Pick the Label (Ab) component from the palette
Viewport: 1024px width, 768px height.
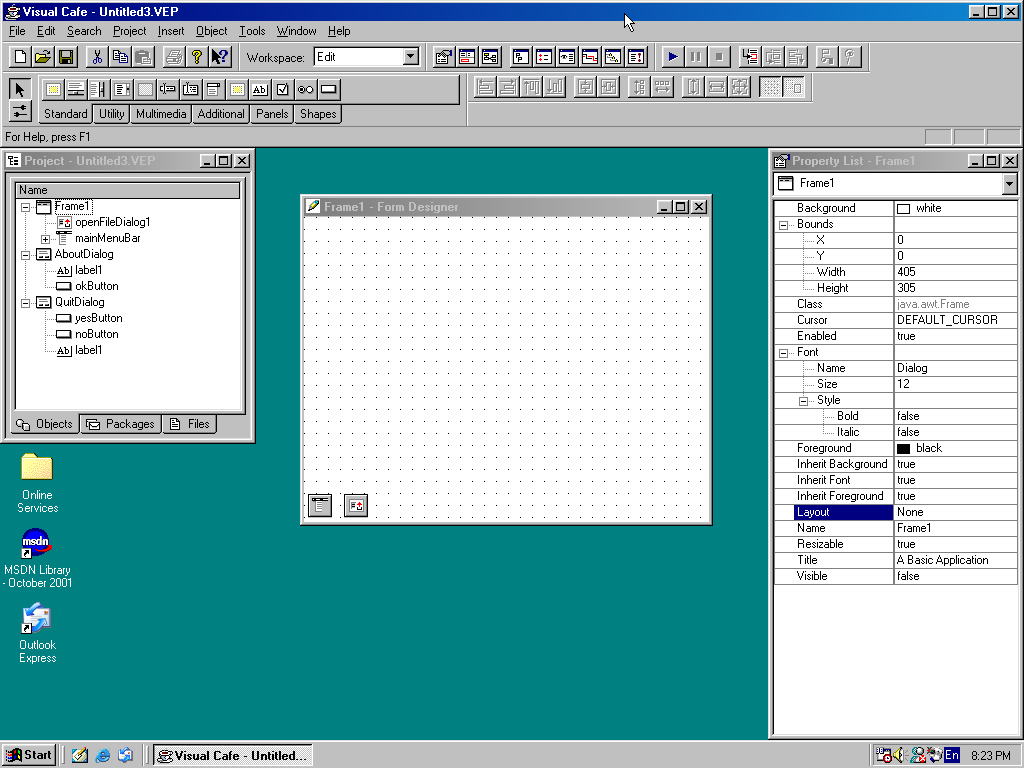coord(260,89)
